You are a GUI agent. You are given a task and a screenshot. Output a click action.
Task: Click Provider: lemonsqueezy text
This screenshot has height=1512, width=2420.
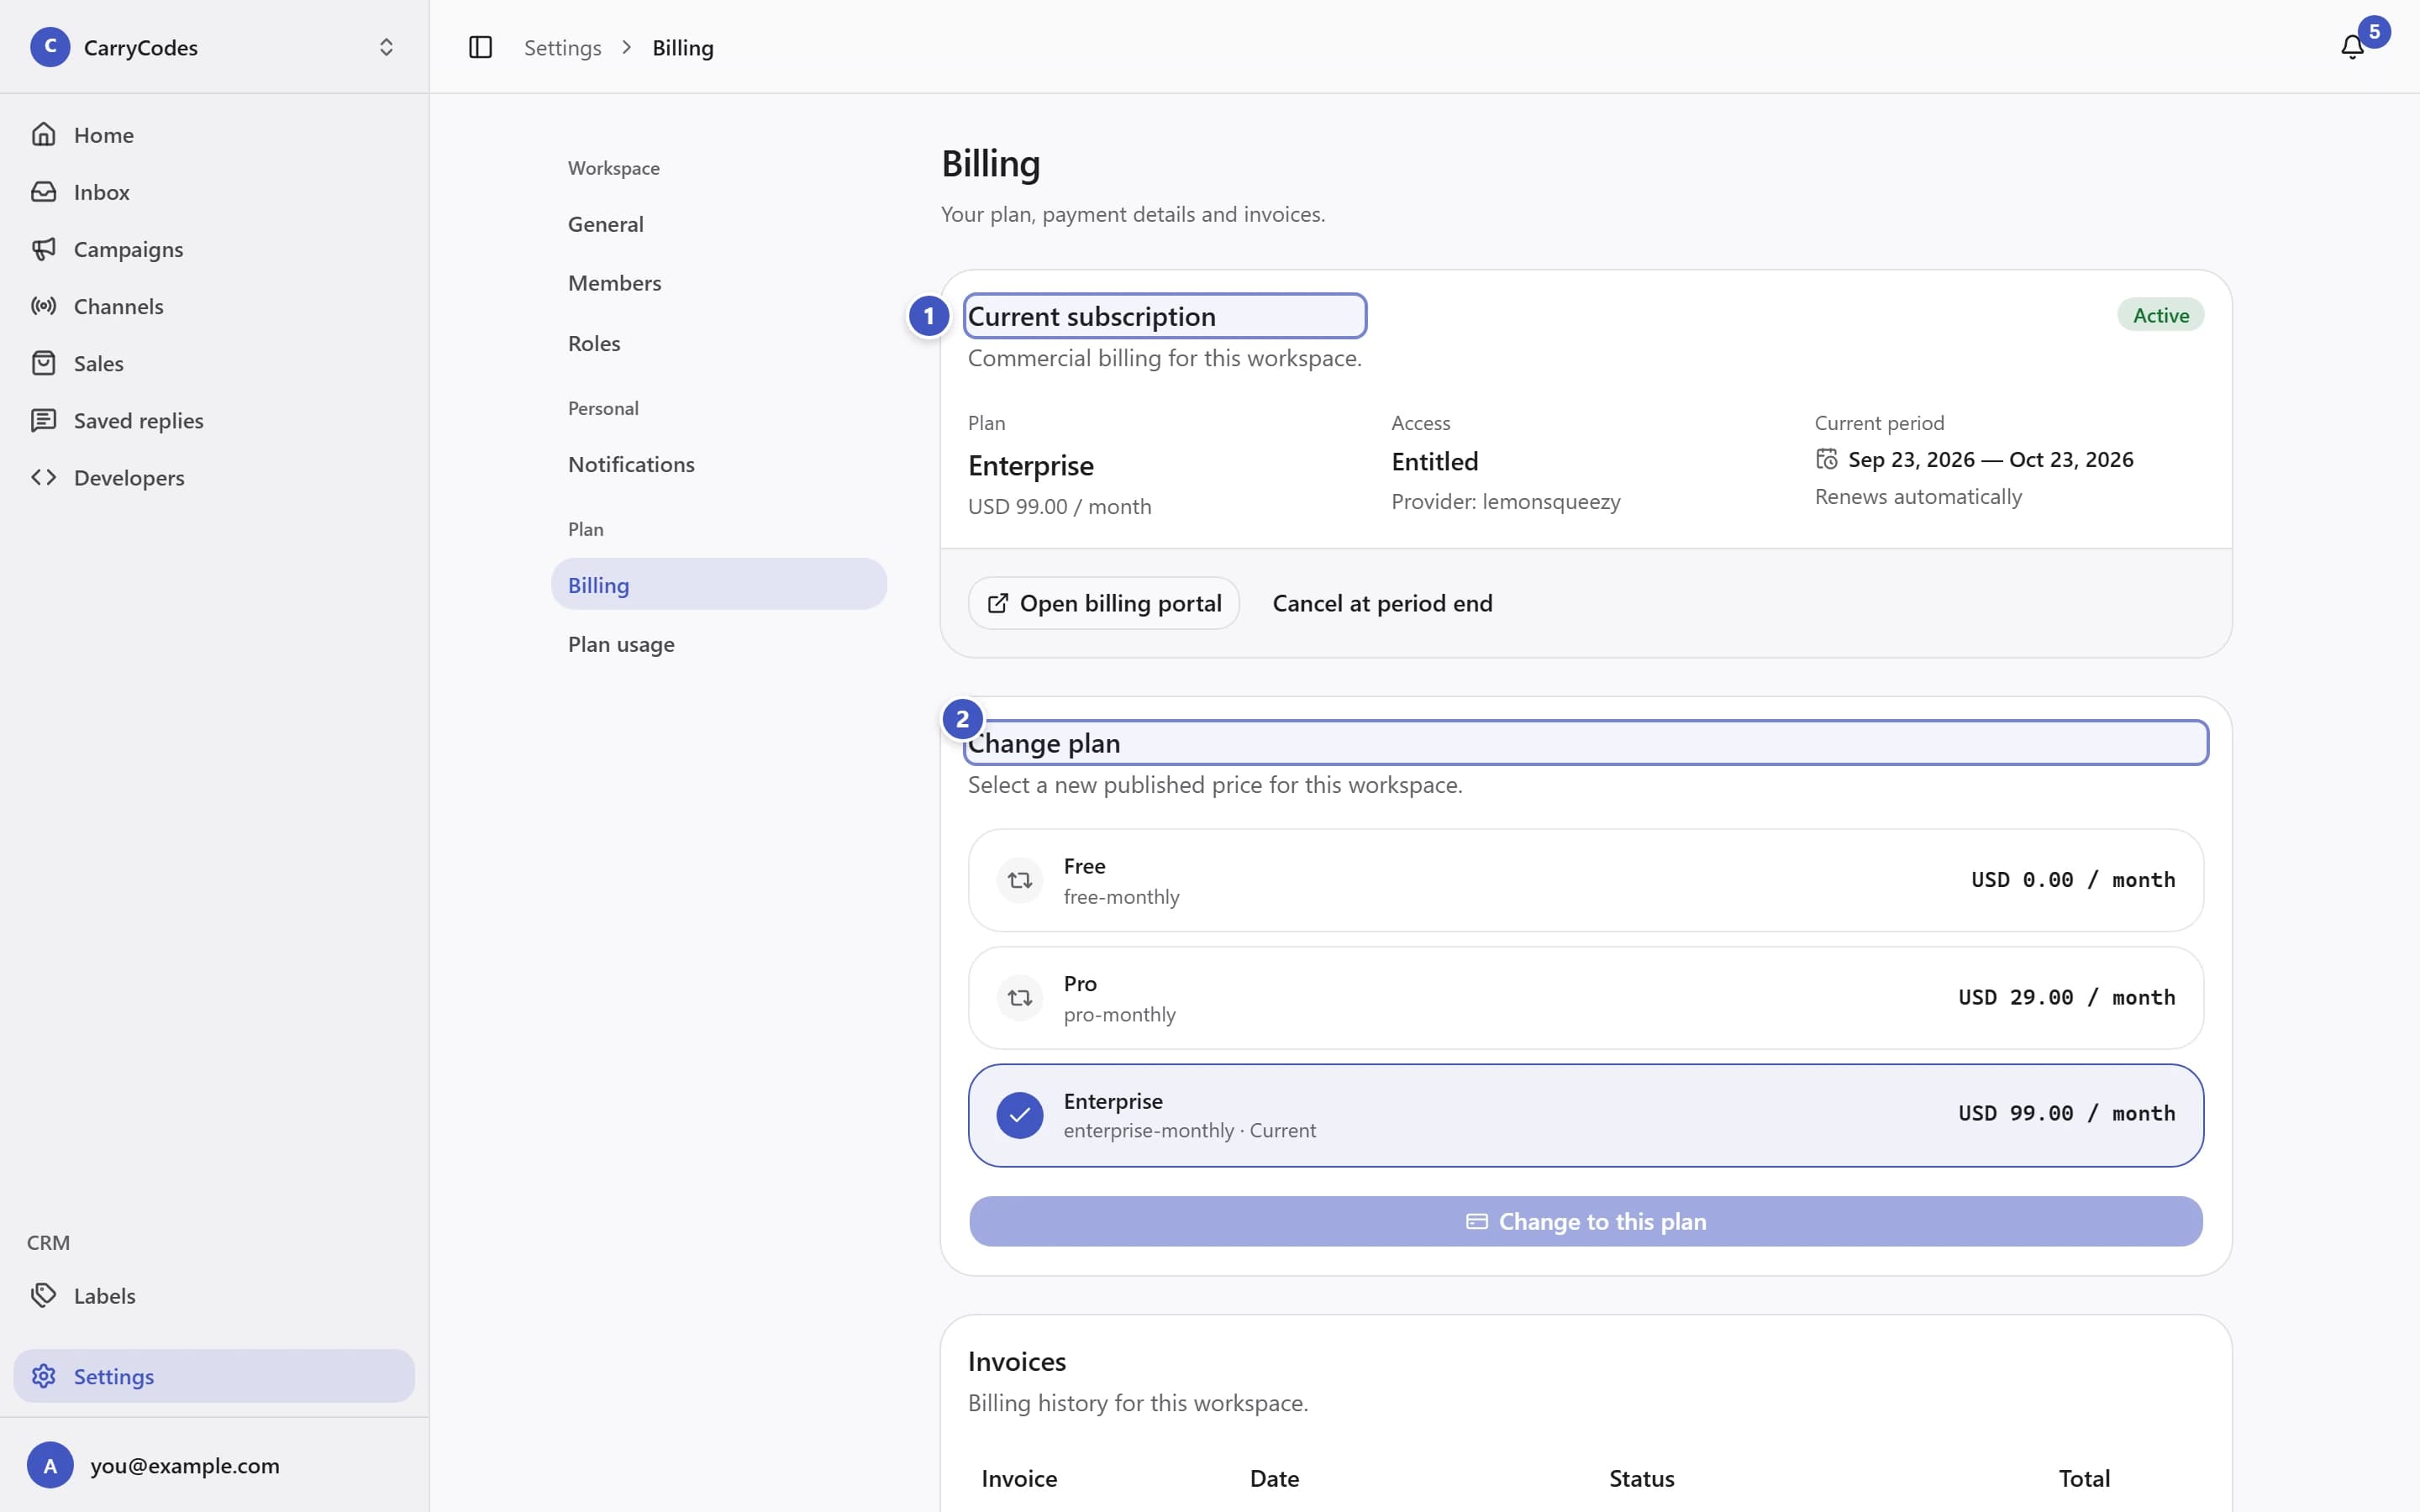(x=1505, y=501)
